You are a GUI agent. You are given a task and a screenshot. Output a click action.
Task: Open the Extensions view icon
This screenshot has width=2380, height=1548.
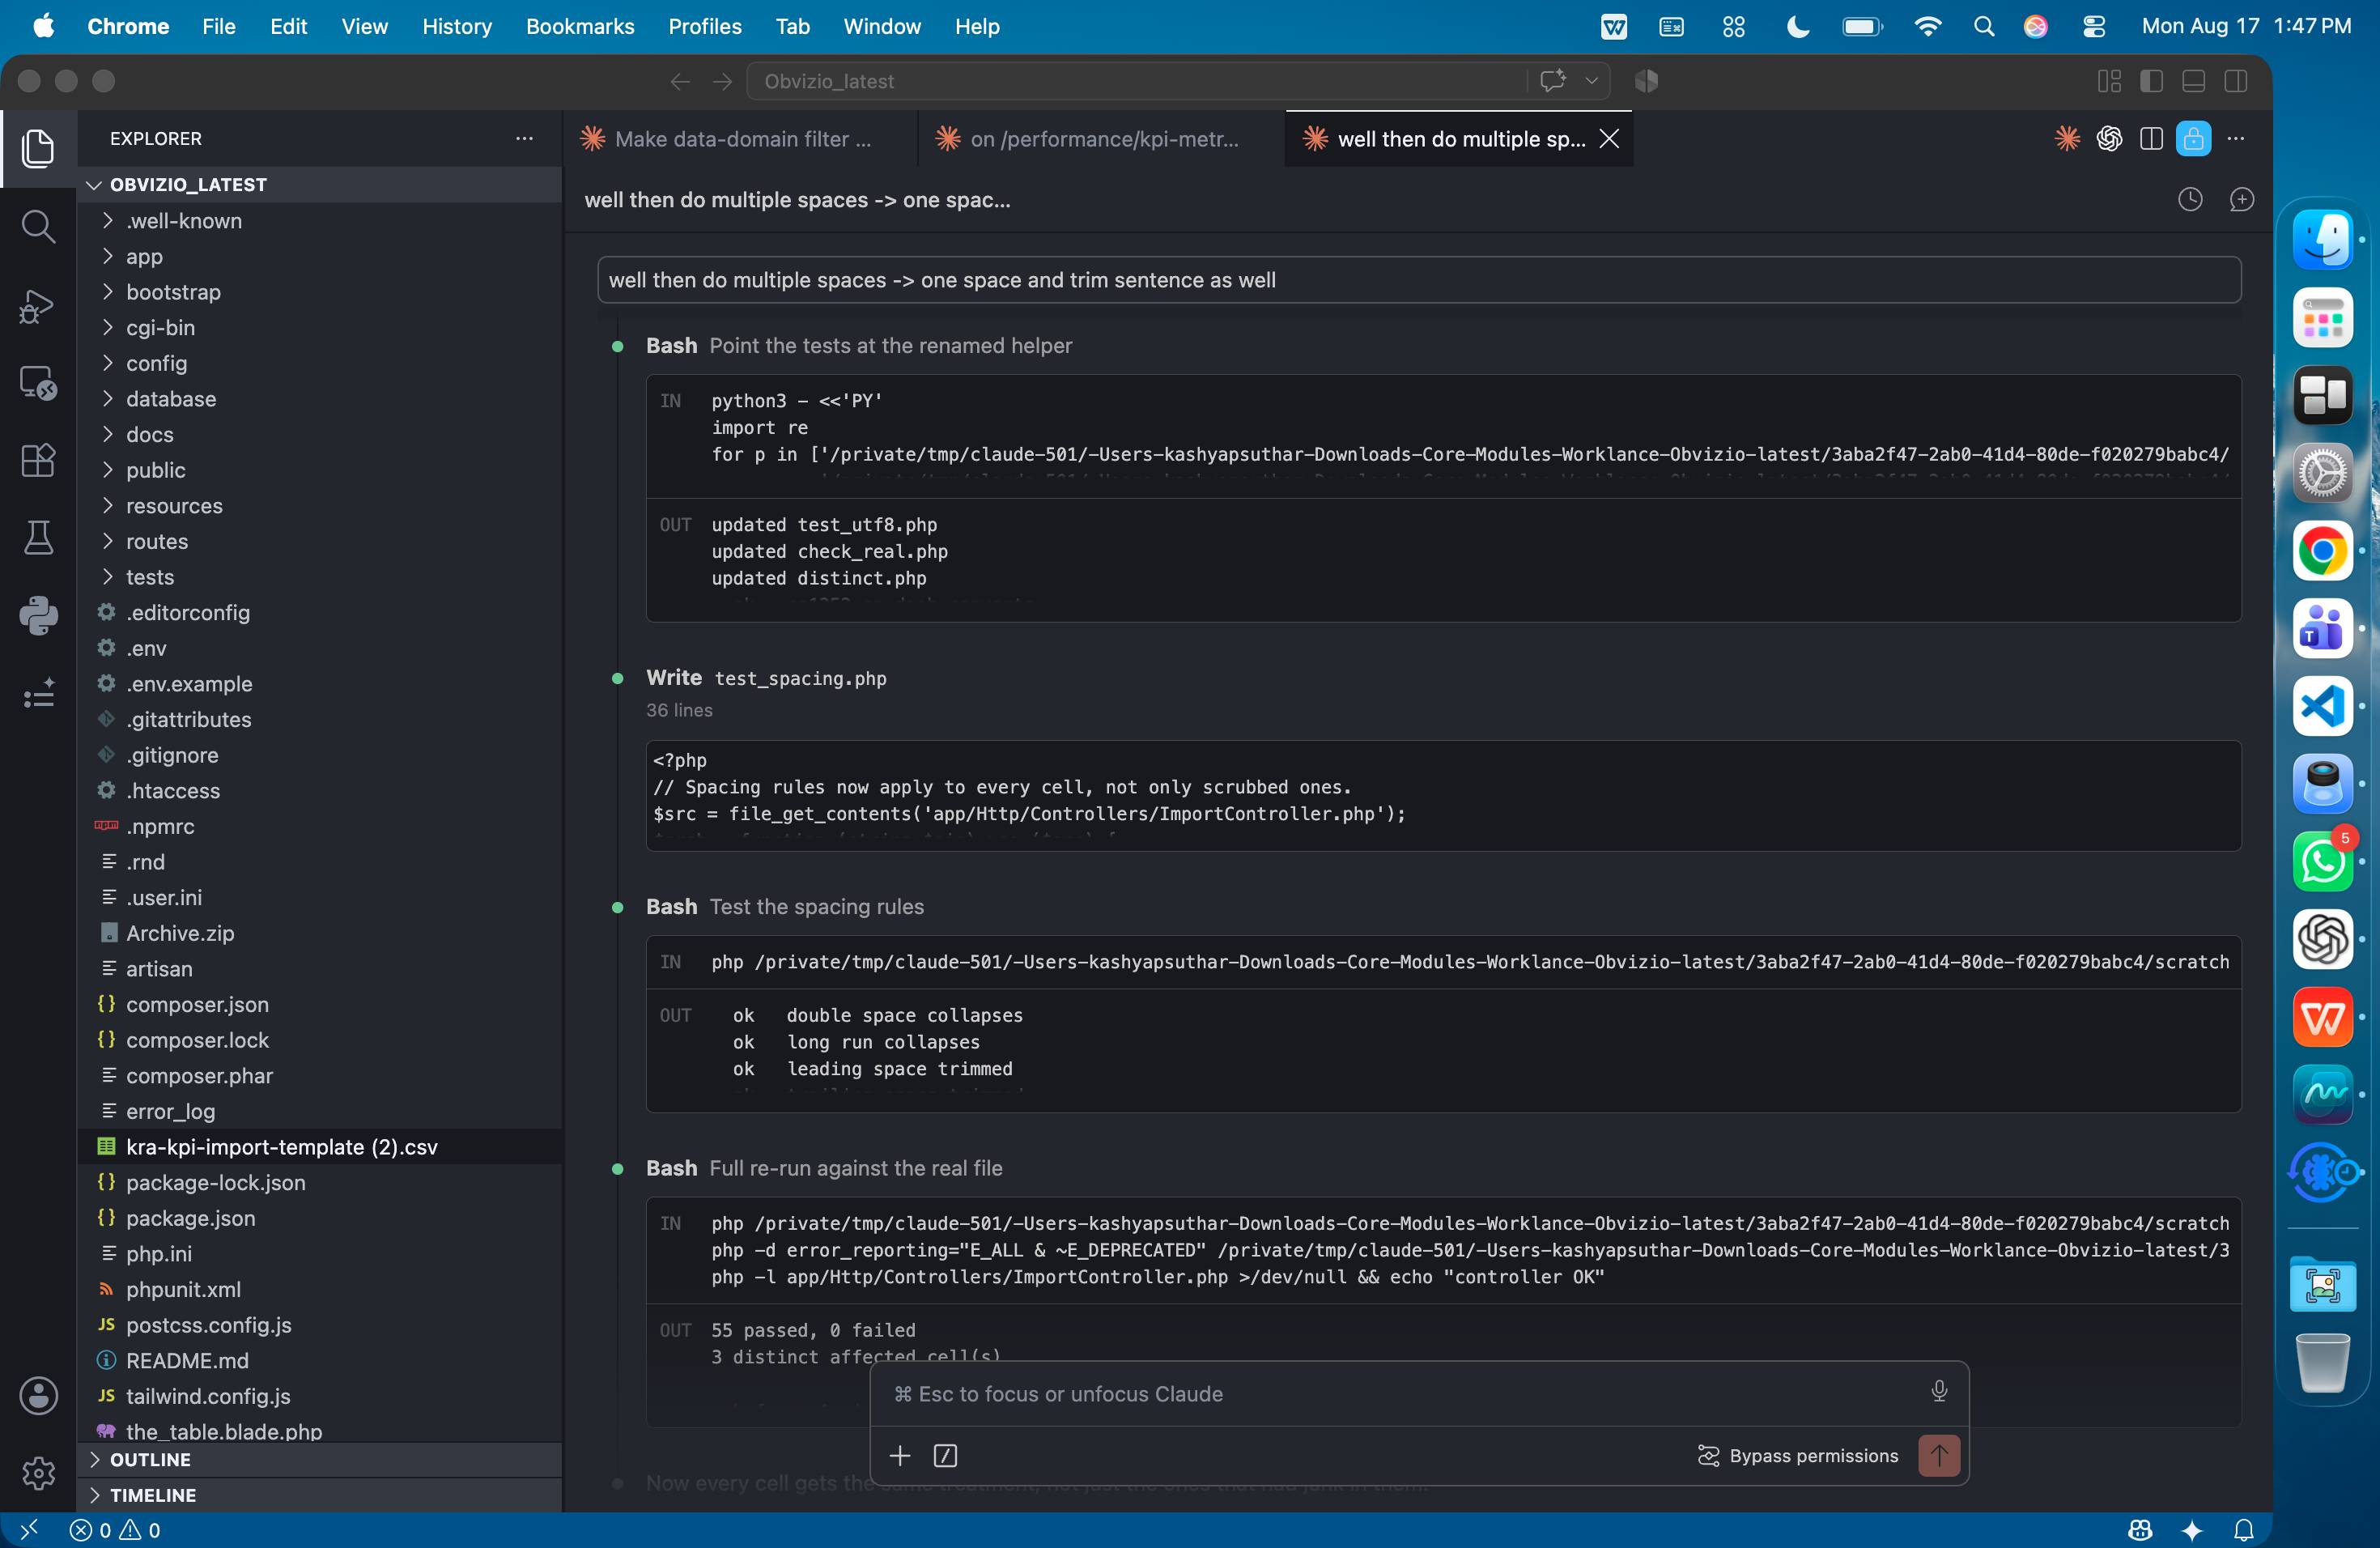(38, 460)
